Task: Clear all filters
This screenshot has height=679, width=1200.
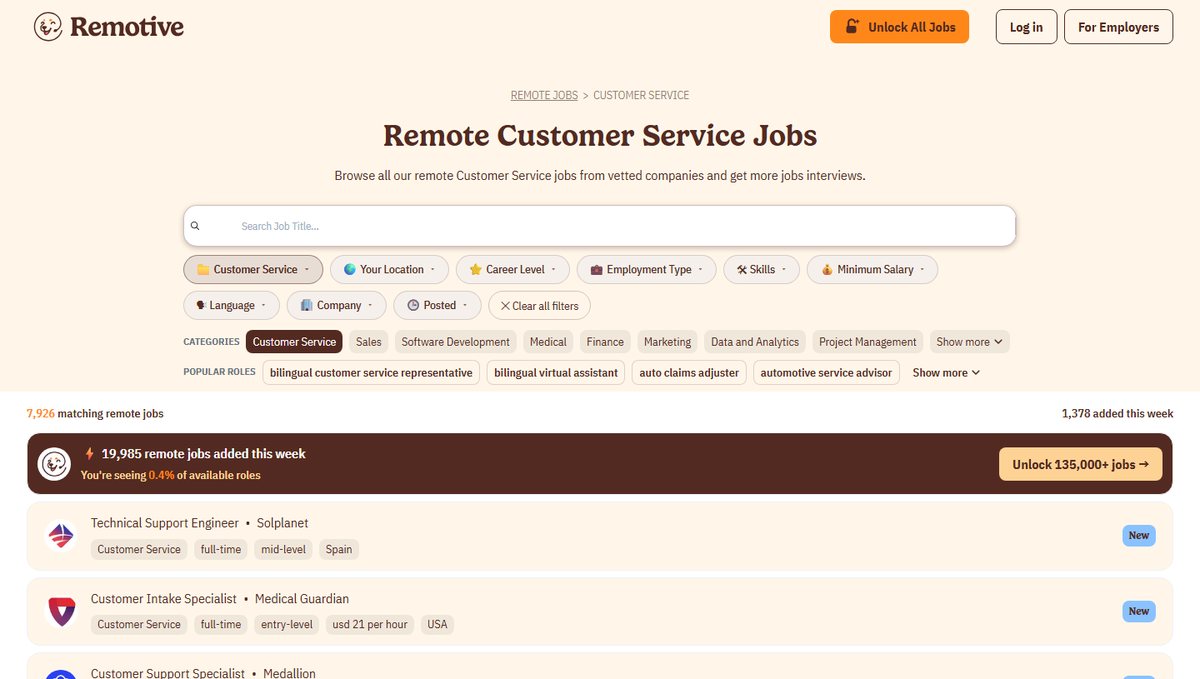Action: pos(539,306)
